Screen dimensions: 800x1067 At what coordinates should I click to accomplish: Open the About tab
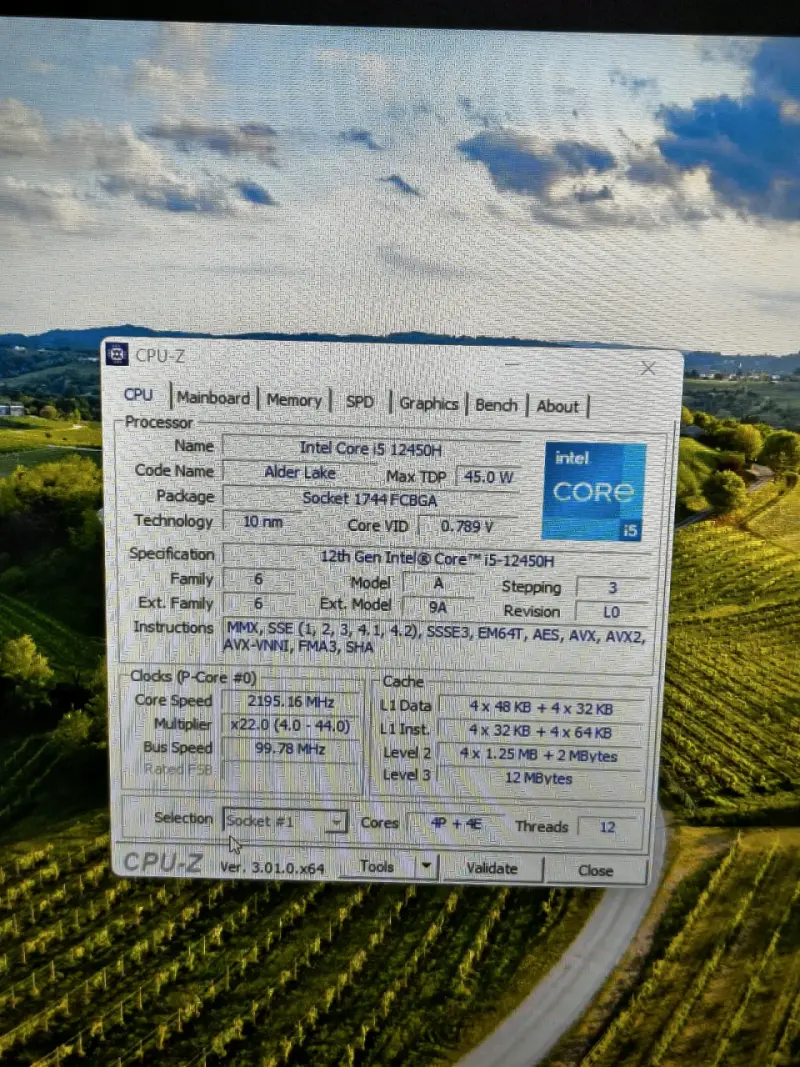pyautogui.click(x=558, y=406)
